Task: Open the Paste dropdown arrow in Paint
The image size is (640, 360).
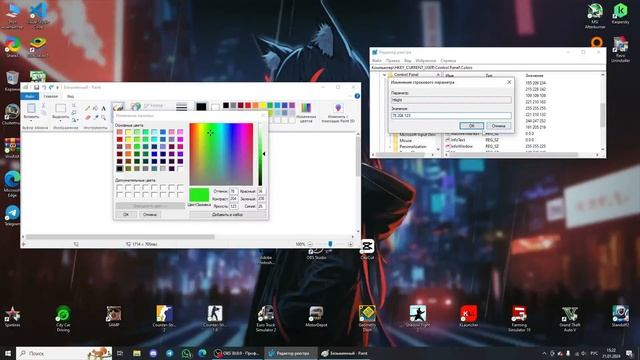Action: pos(31,121)
